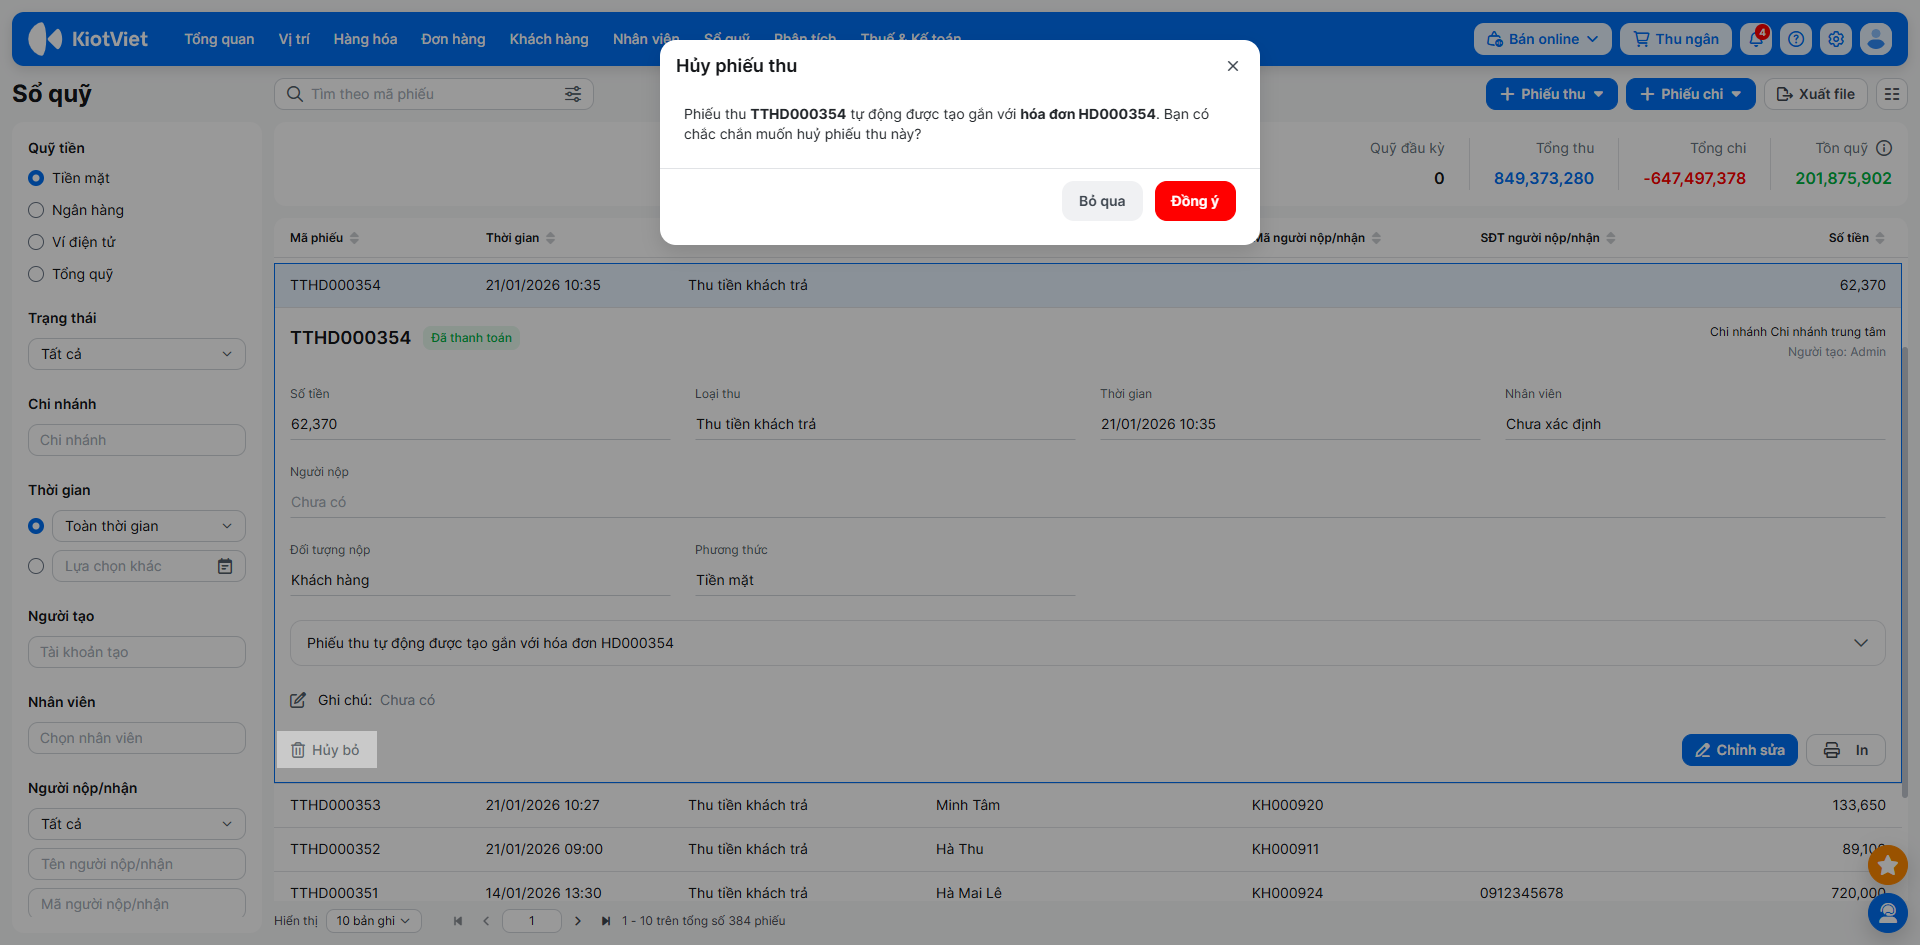Select the Ngân hàng radio option
Screen dimensions: 1920x945
pyautogui.click(x=37, y=210)
